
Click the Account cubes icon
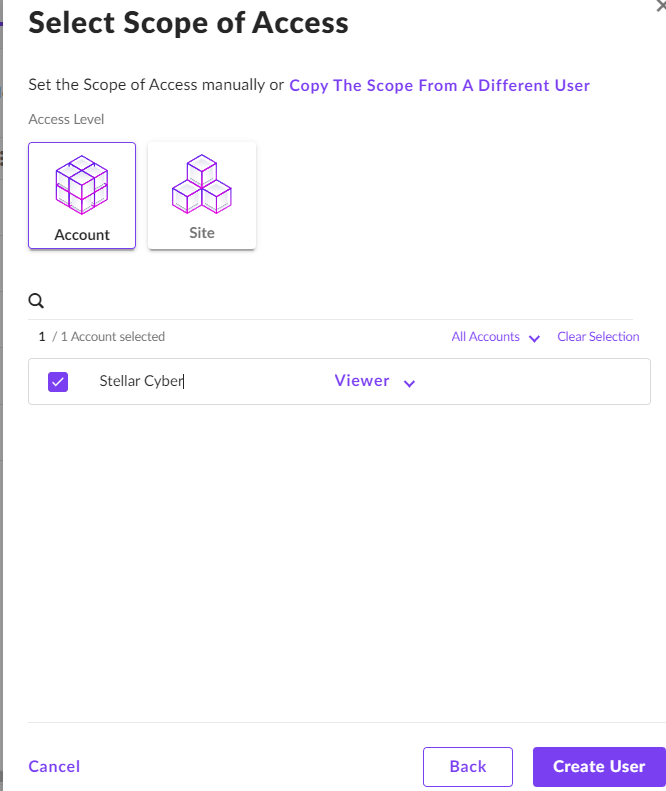point(82,185)
